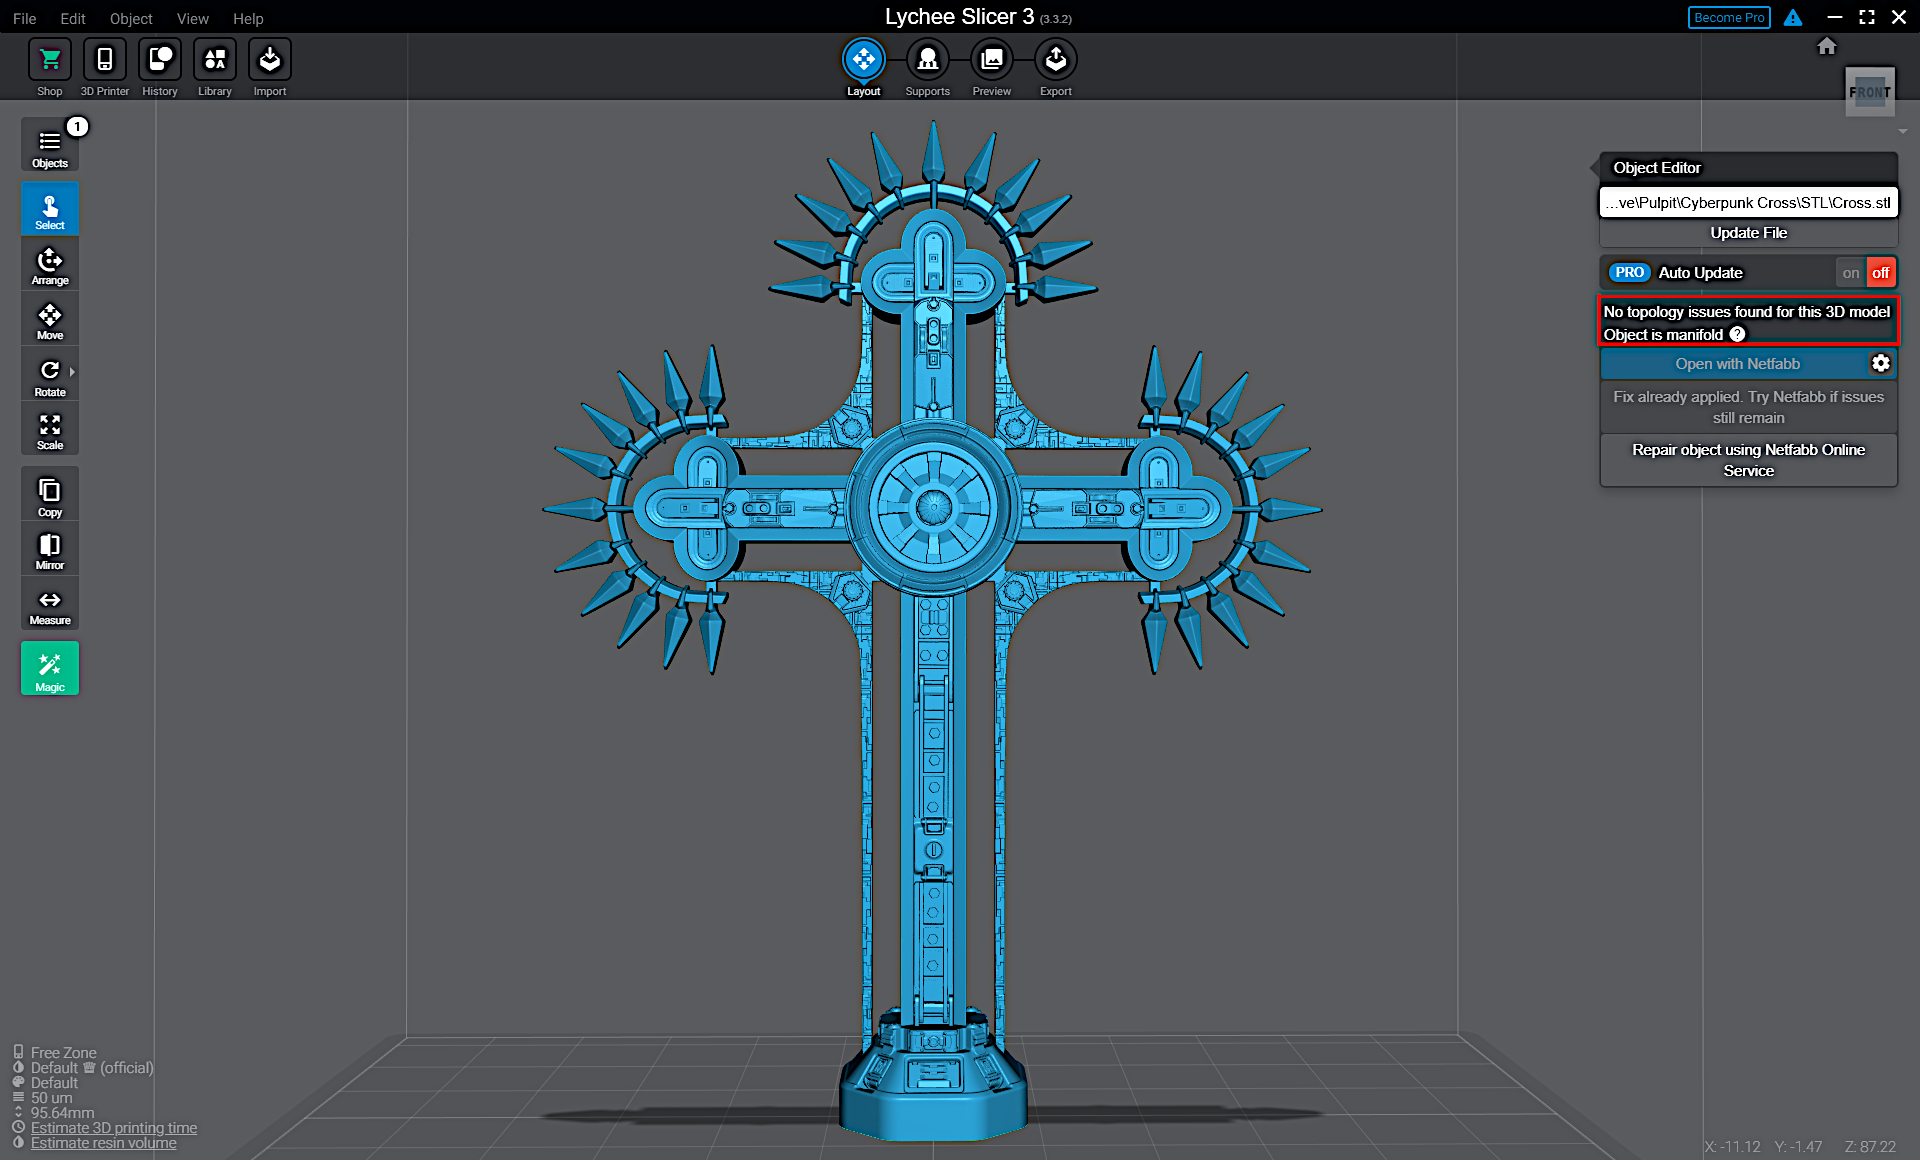Click the Update File button
1920x1160 pixels.
(1748, 232)
